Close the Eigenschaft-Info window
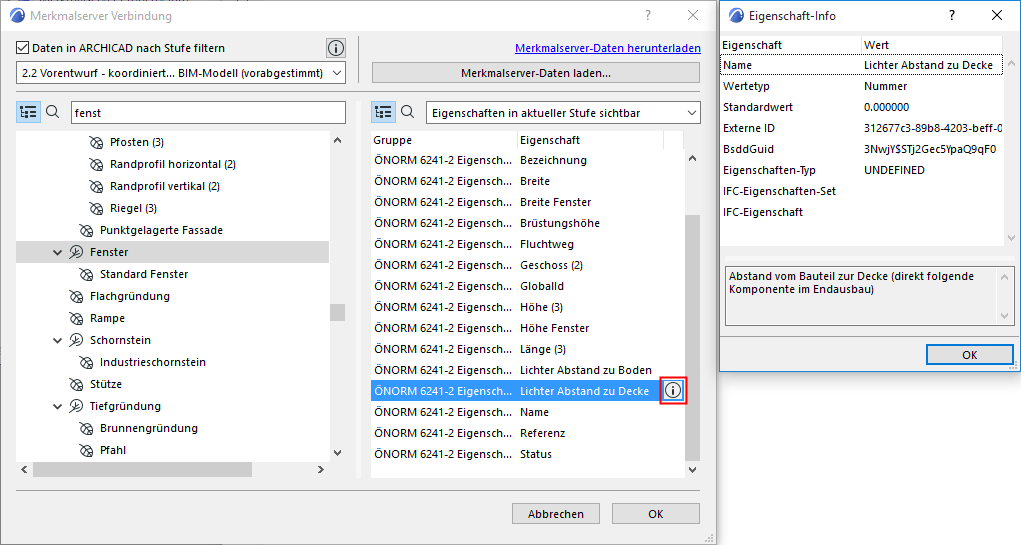 997,16
